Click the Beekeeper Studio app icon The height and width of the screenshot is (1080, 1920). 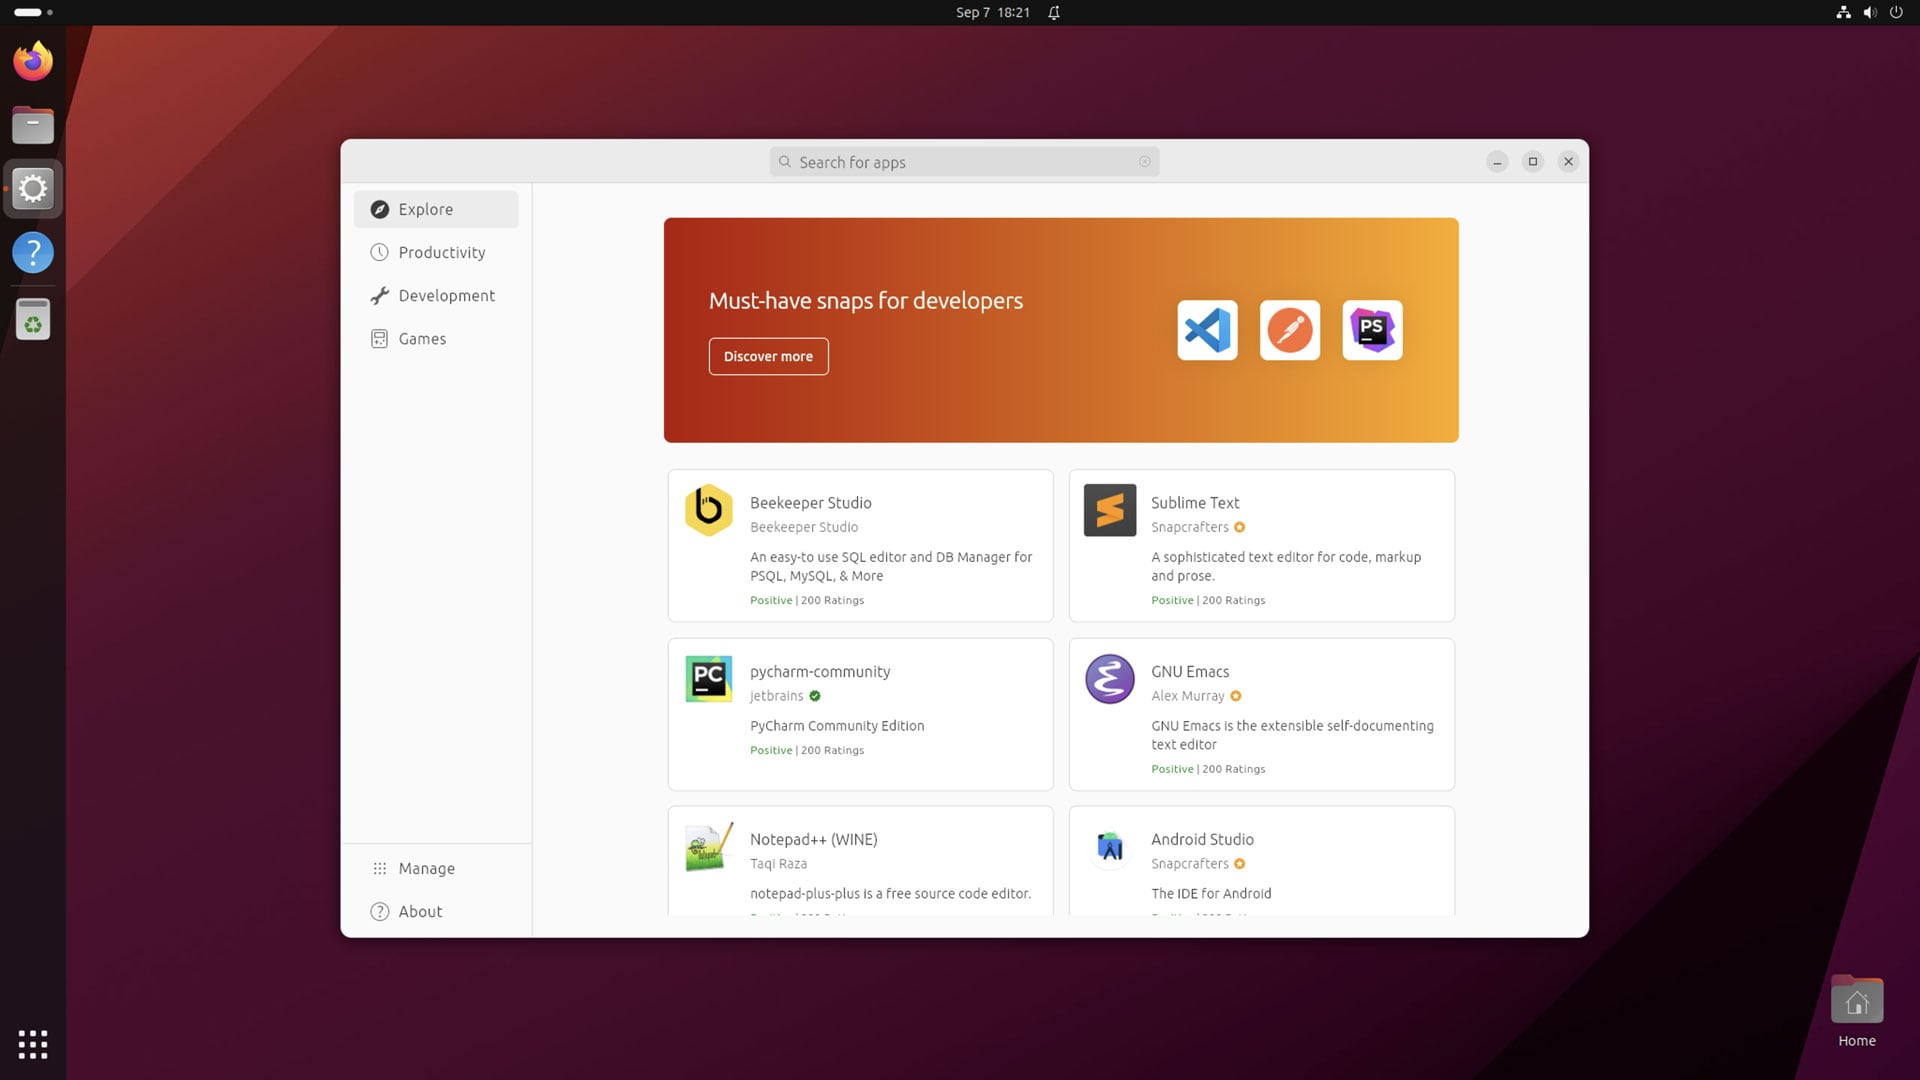[x=708, y=510]
